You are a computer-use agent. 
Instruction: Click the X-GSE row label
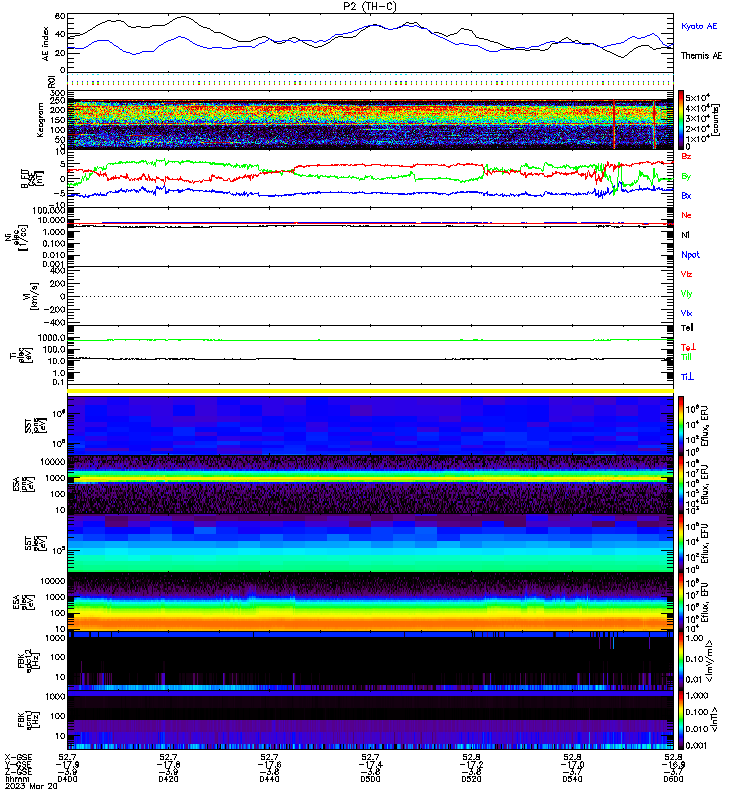(x=18, y=757)
